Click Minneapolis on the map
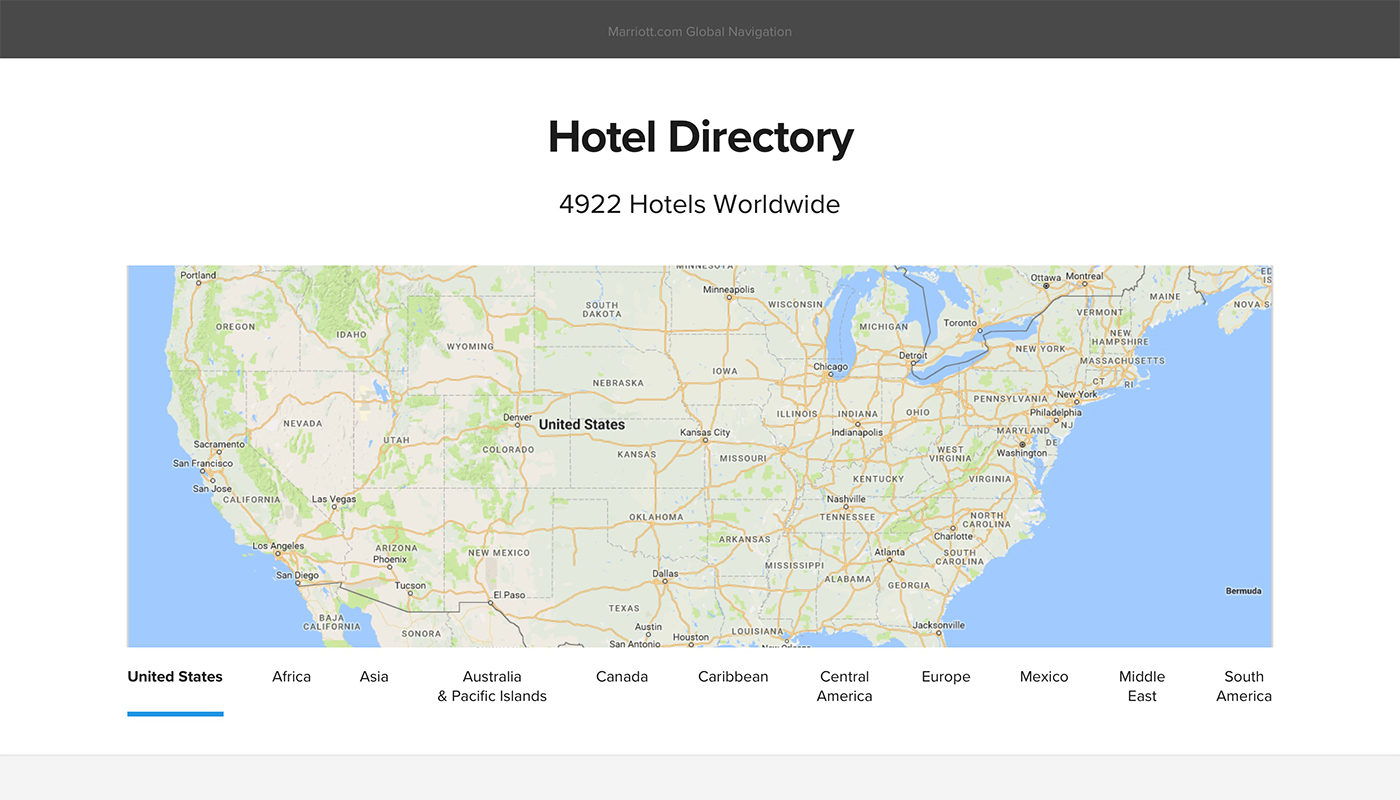 point(729,290)
